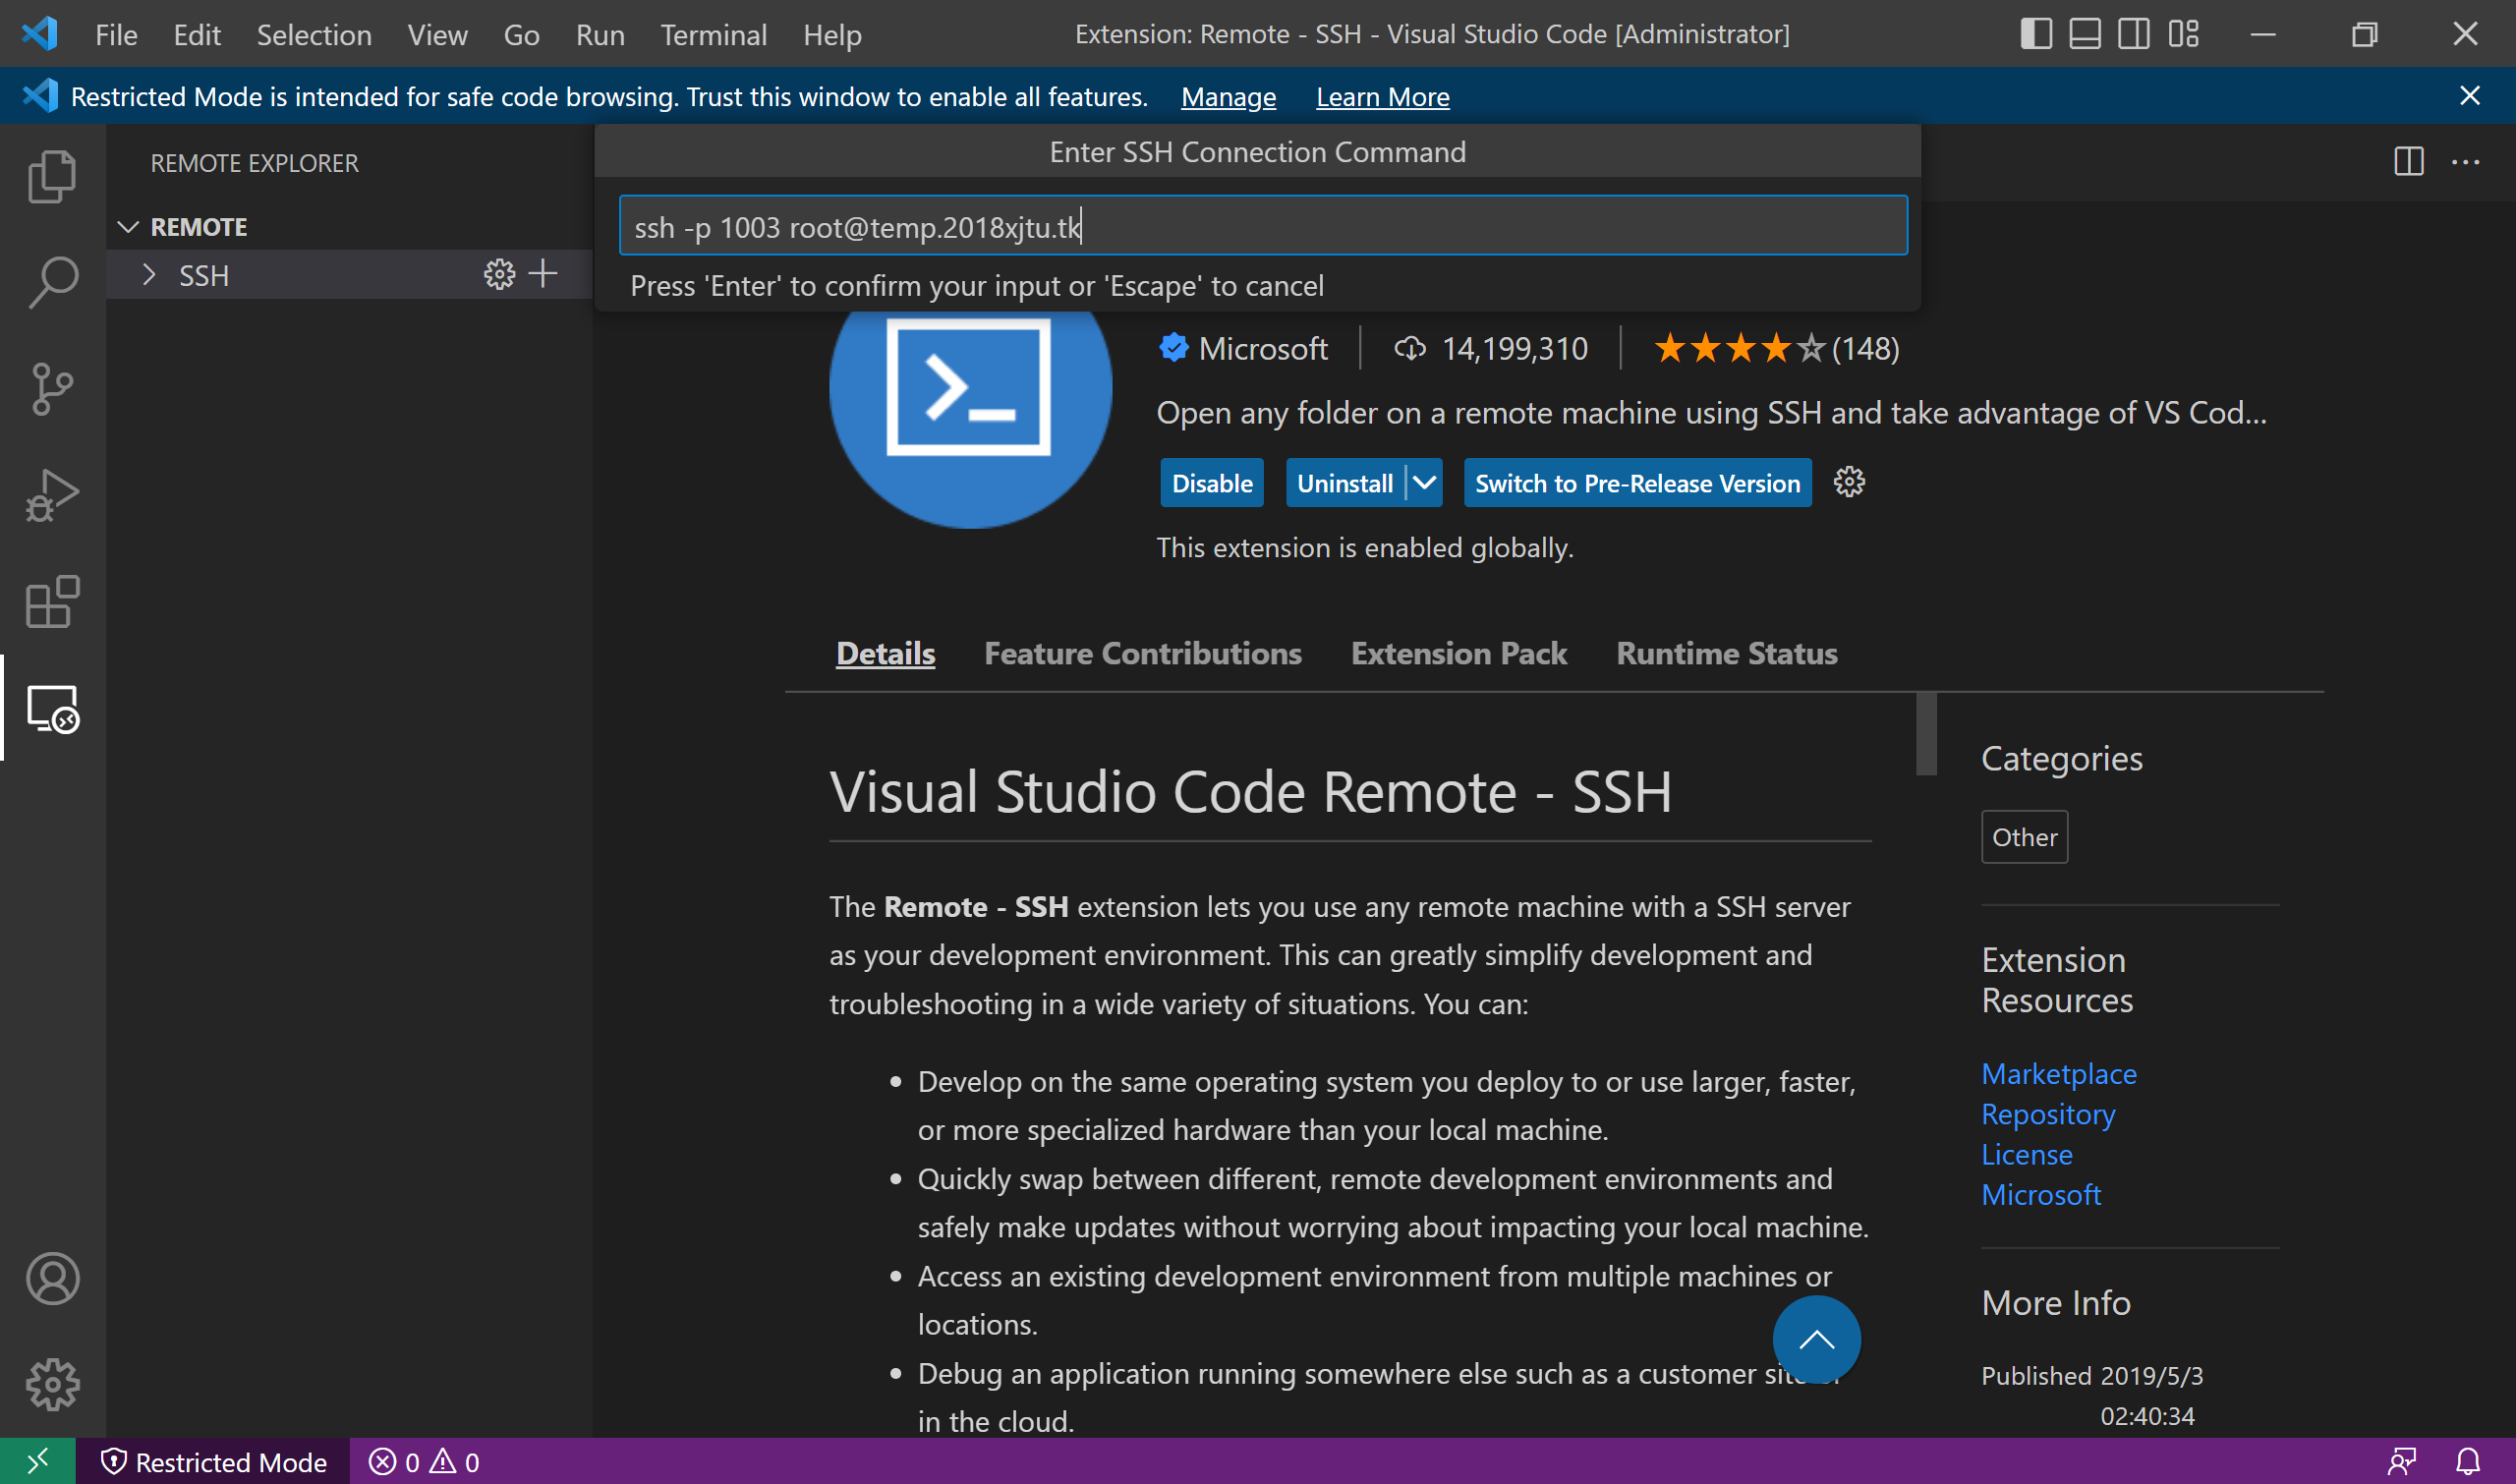Click the scroll to top circle button
2516x1484 pixels.
[x=1816, y=1340]
